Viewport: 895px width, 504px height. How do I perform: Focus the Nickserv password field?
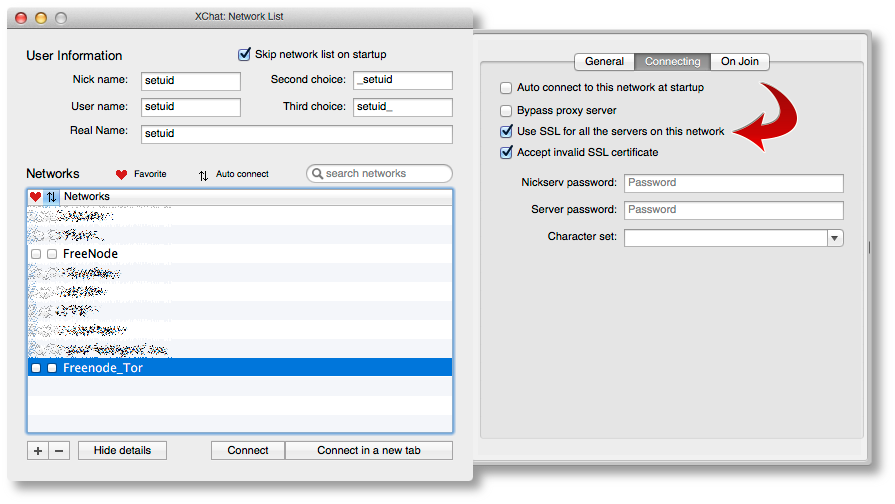(x=733, y=183)
